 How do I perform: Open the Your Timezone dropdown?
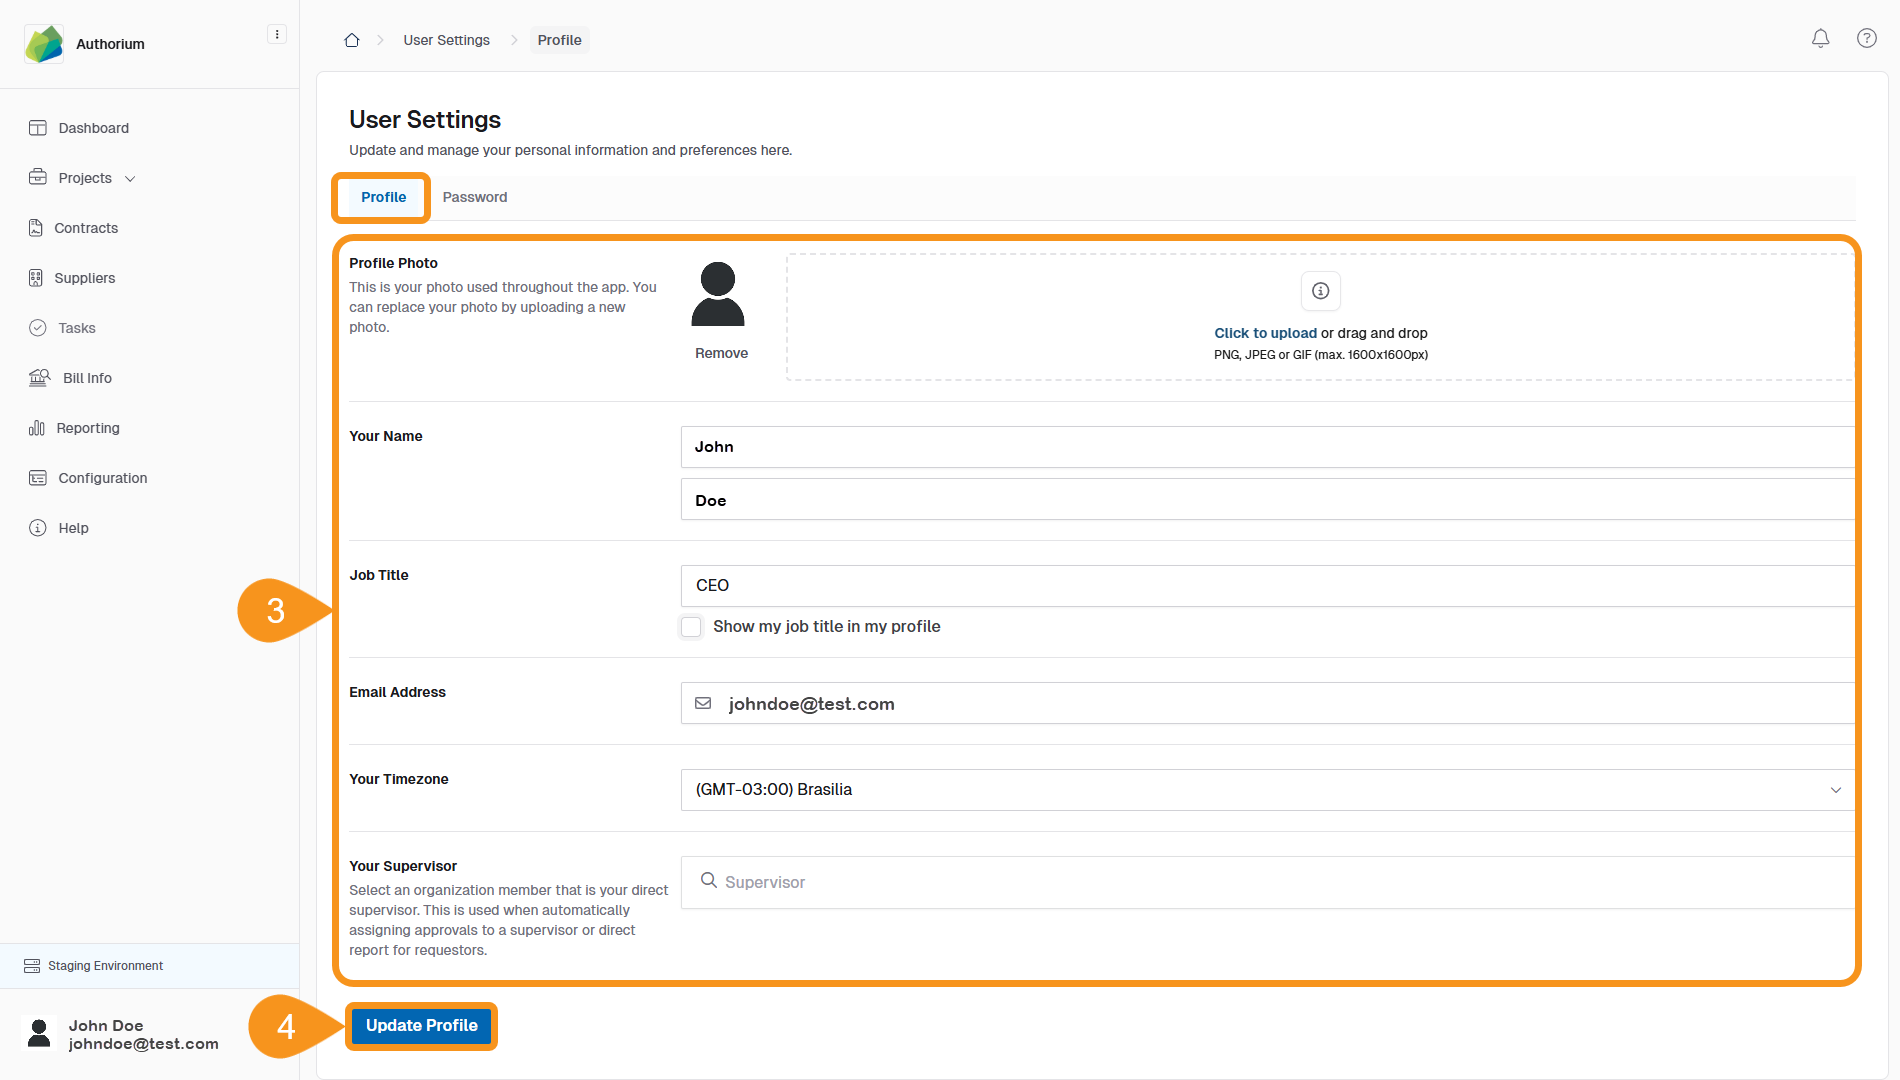[1266, 790]
